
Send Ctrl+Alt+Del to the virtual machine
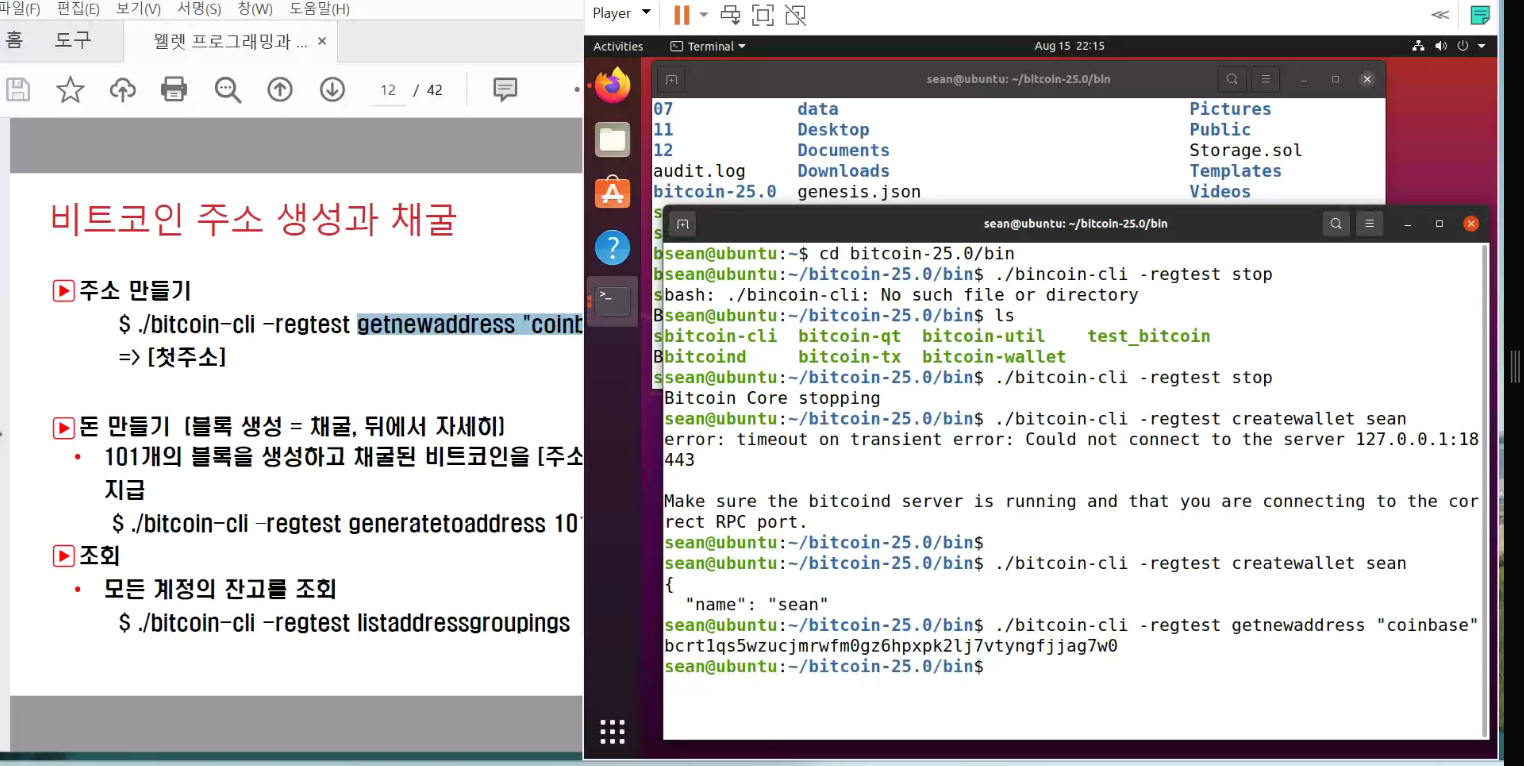(x=731, y=15)
